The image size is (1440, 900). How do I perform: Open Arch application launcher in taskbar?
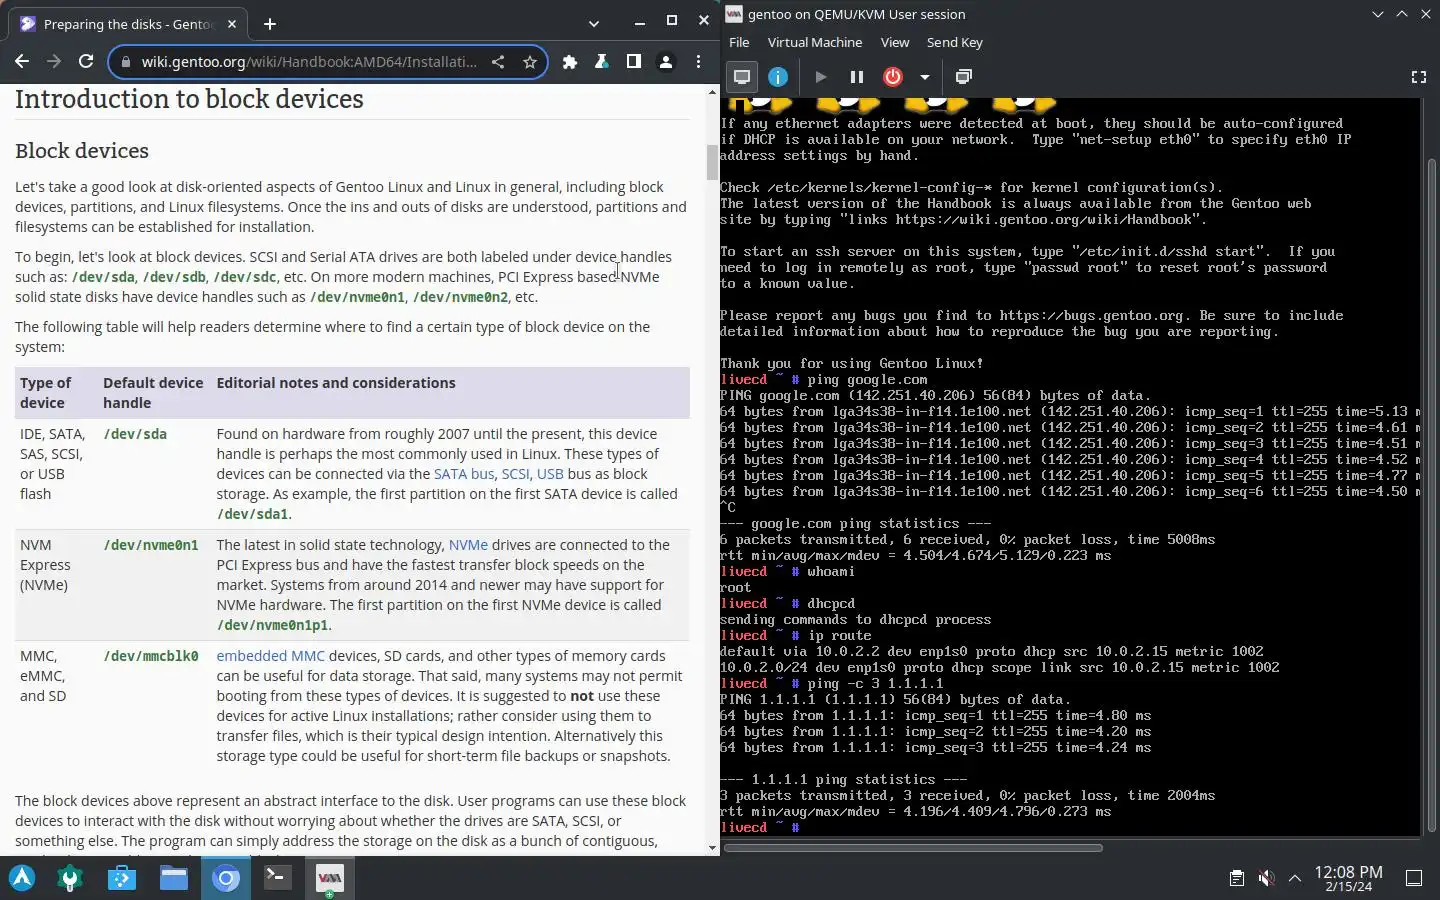click(x=22, y=878)
